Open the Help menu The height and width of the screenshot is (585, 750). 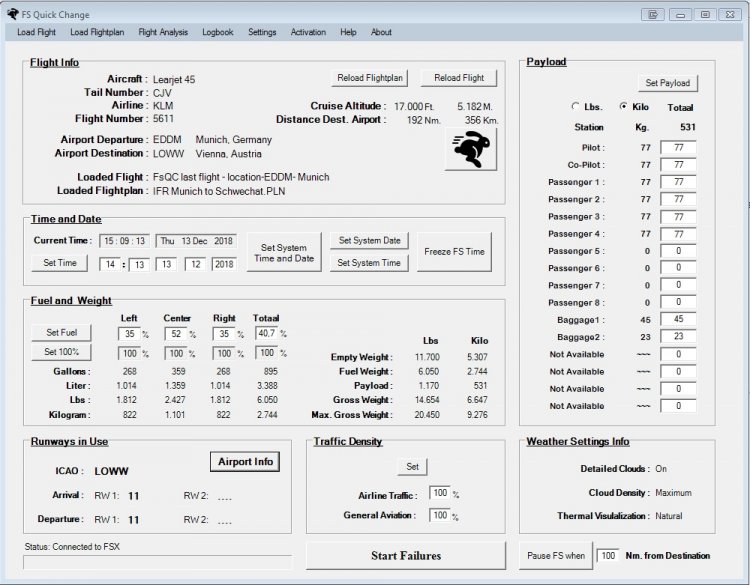coord(348,32)
